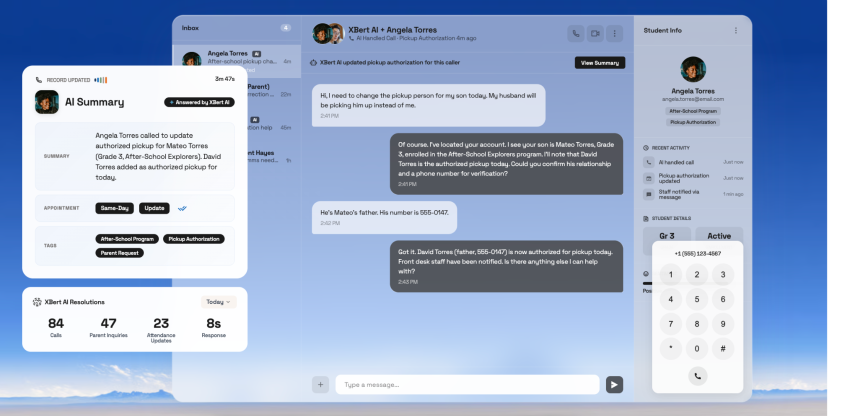
Task: Click the Recent Activity clock icon
Action: [646, 148]
